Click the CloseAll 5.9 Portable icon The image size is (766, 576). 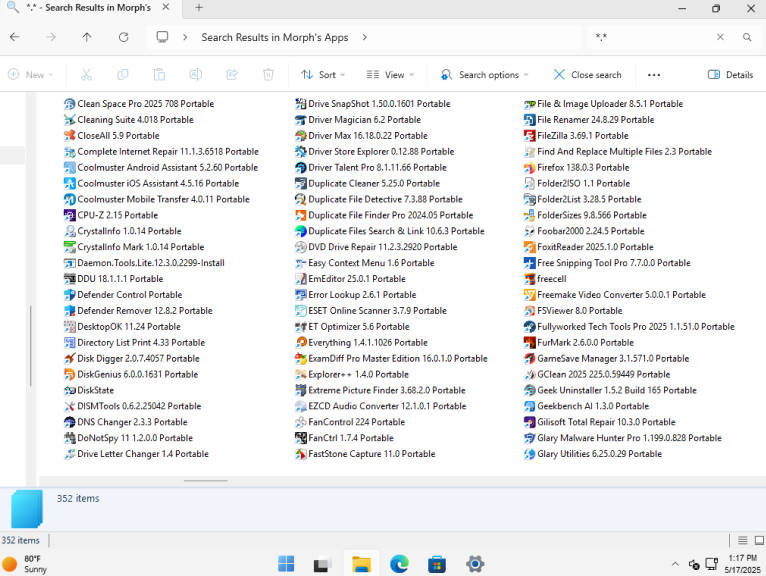pos(69,135)
